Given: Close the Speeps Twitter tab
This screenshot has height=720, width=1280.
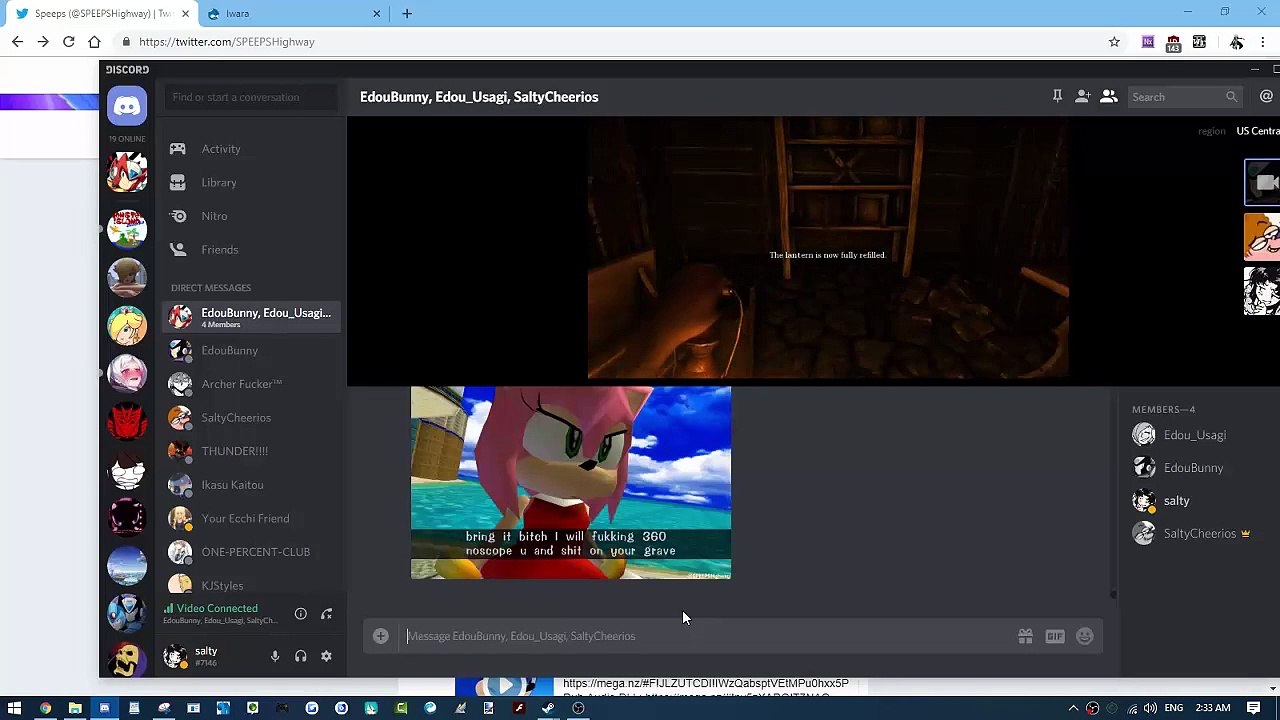Looking at the screenshot, I should (185, 14).
